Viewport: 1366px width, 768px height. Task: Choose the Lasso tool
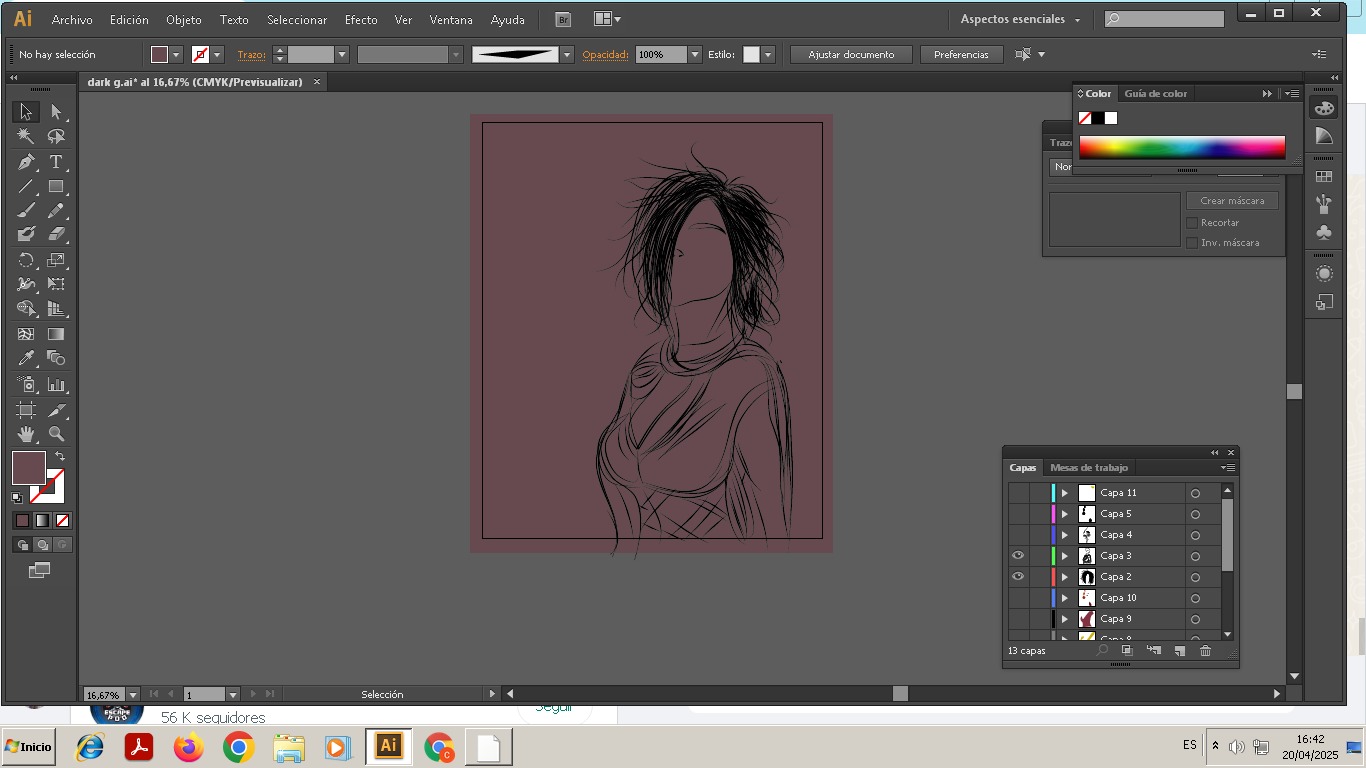(x=56, y=137)
